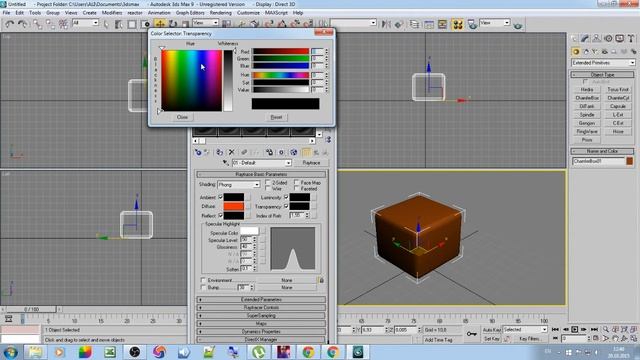Screen dimensions: 640x360
Task: Open the Motion command panel tab
Action: (x=608, y=38)
